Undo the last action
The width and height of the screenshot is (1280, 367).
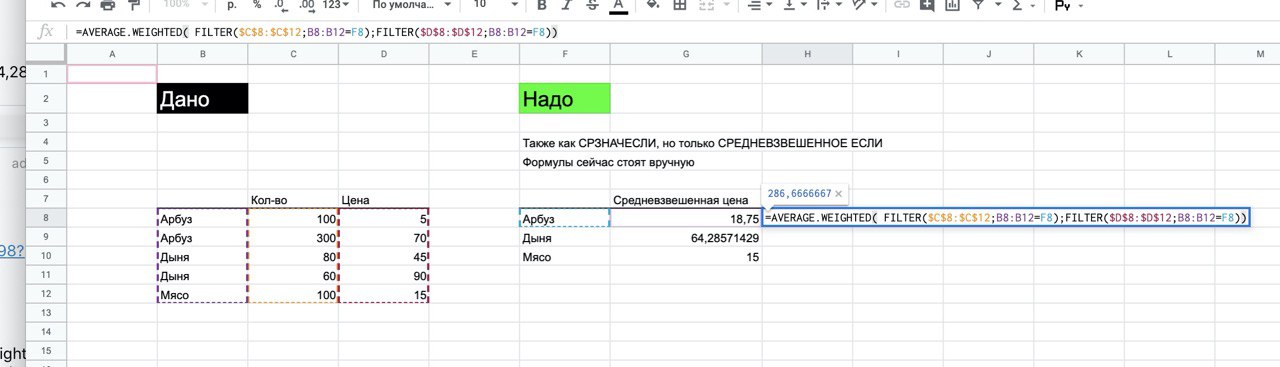click(58, 5)
